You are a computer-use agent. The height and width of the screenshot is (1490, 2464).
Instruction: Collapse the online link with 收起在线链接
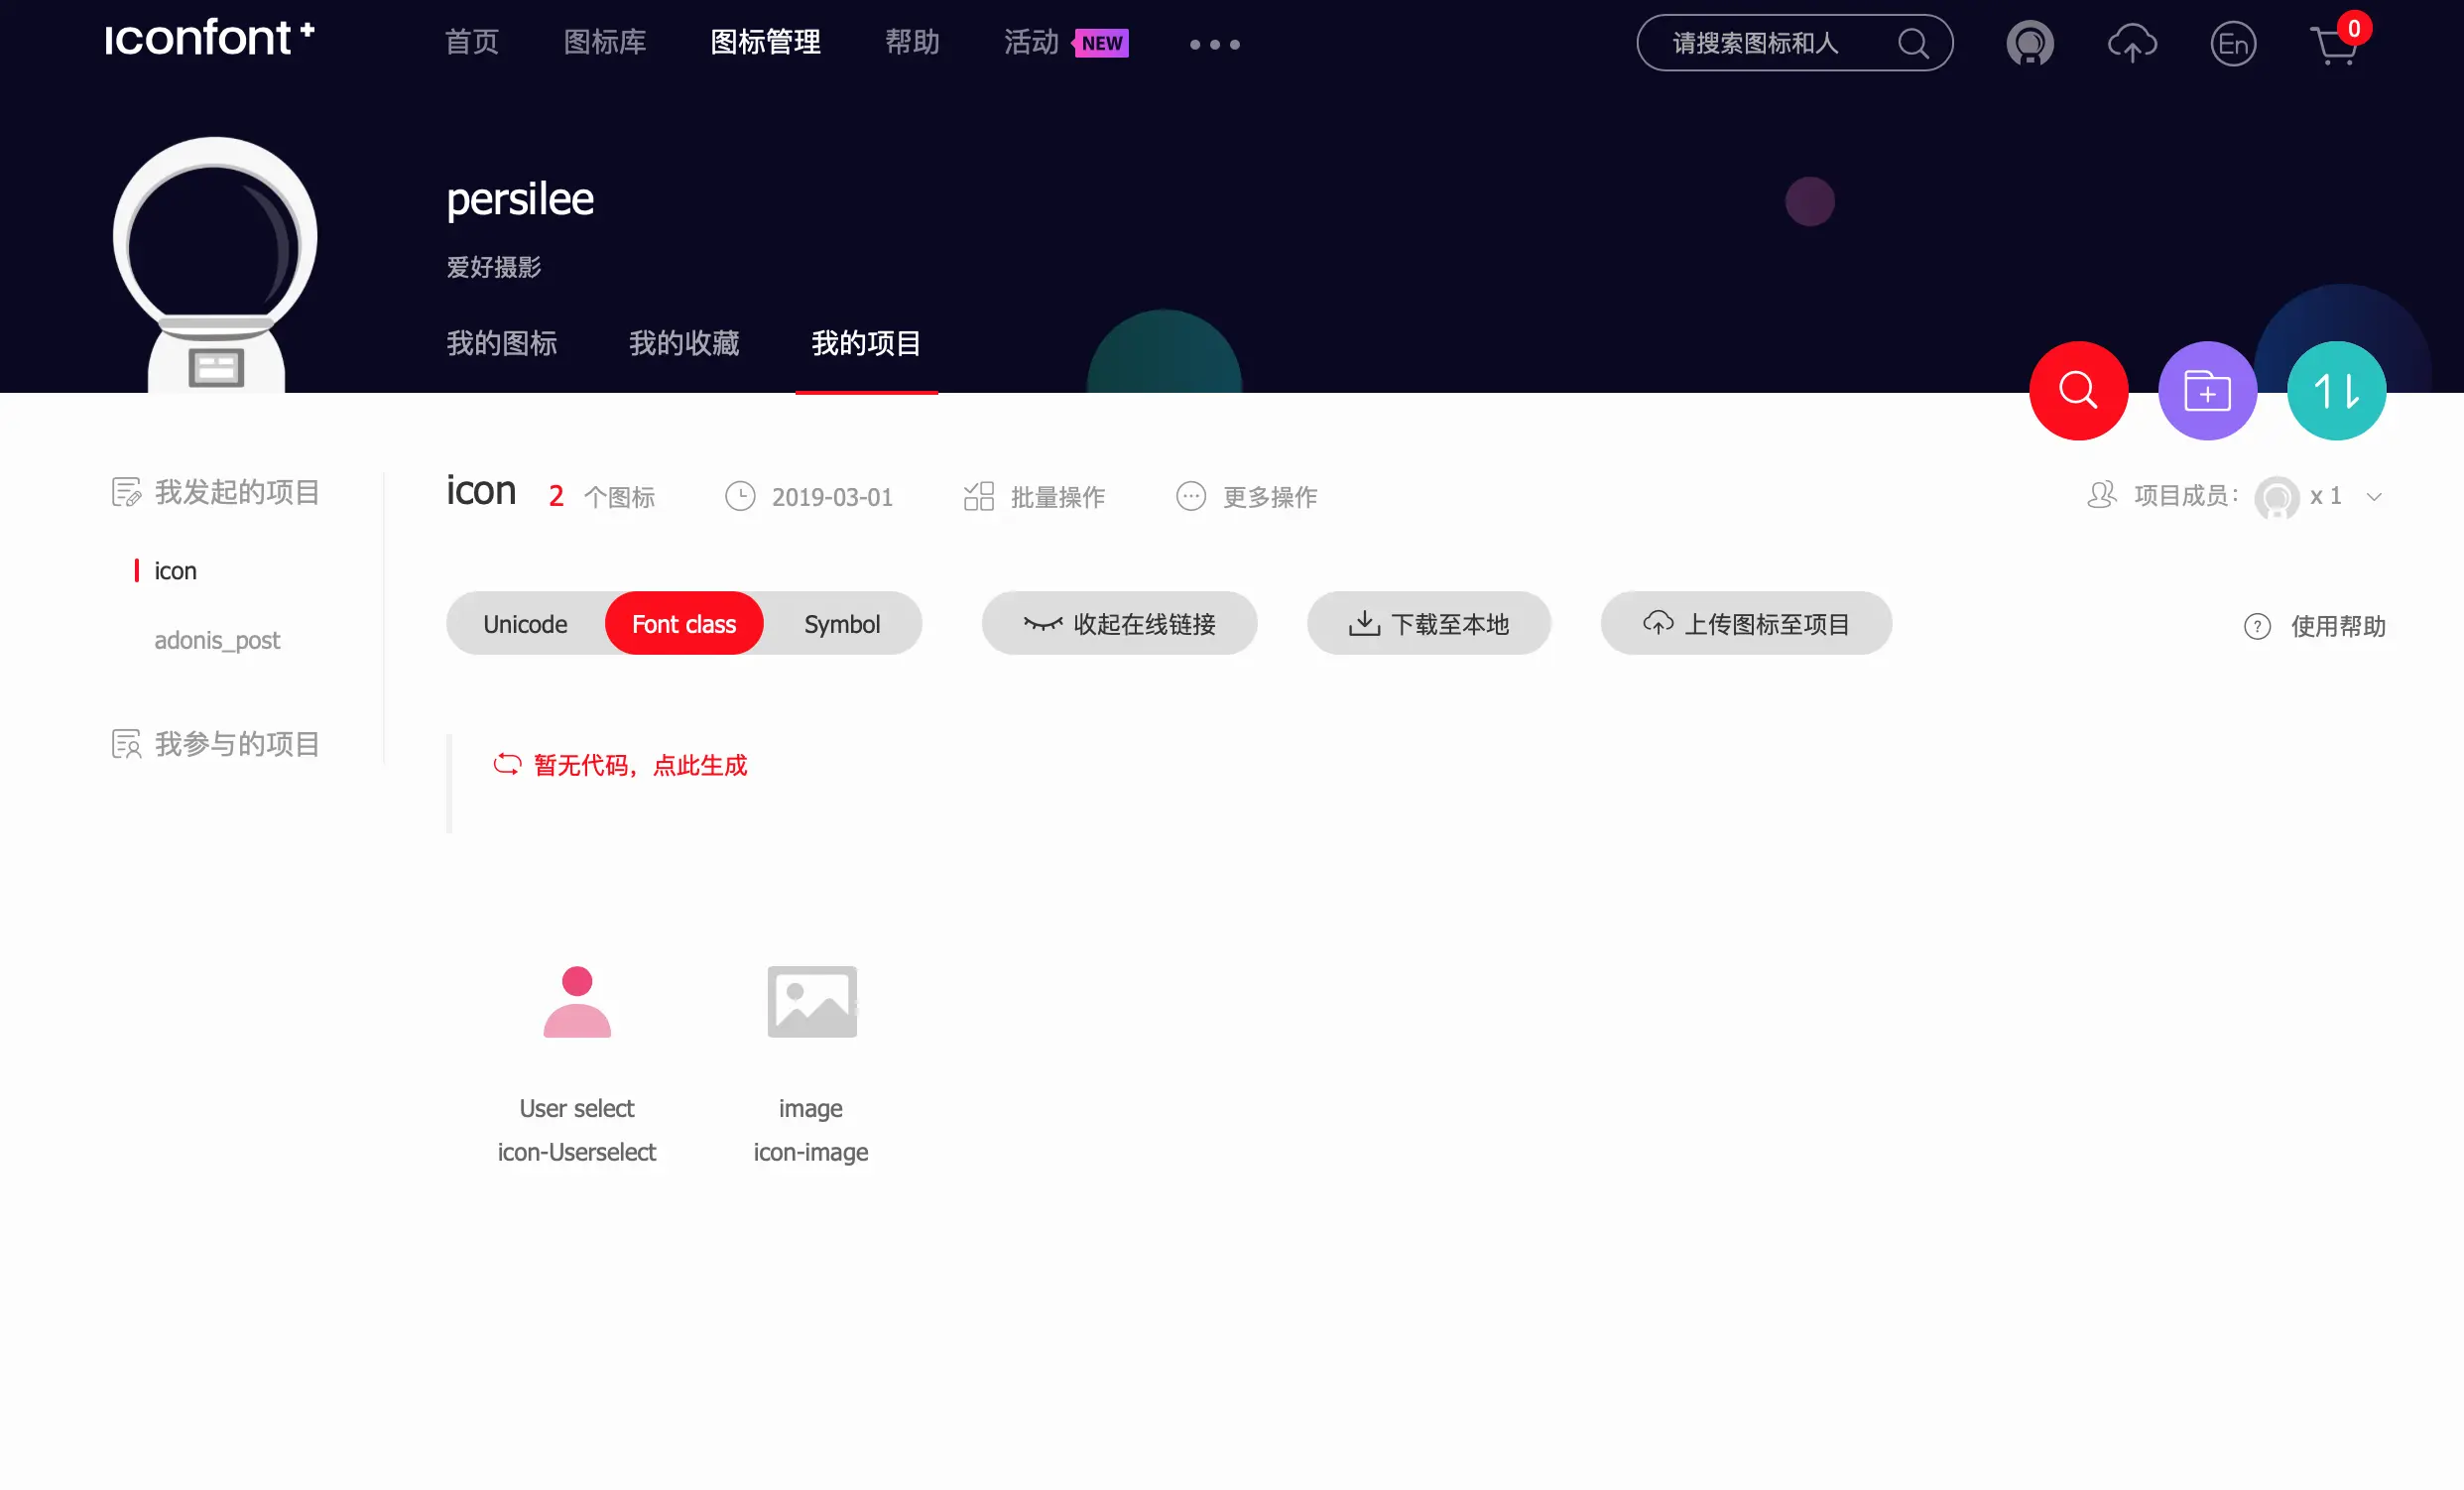1118,624
